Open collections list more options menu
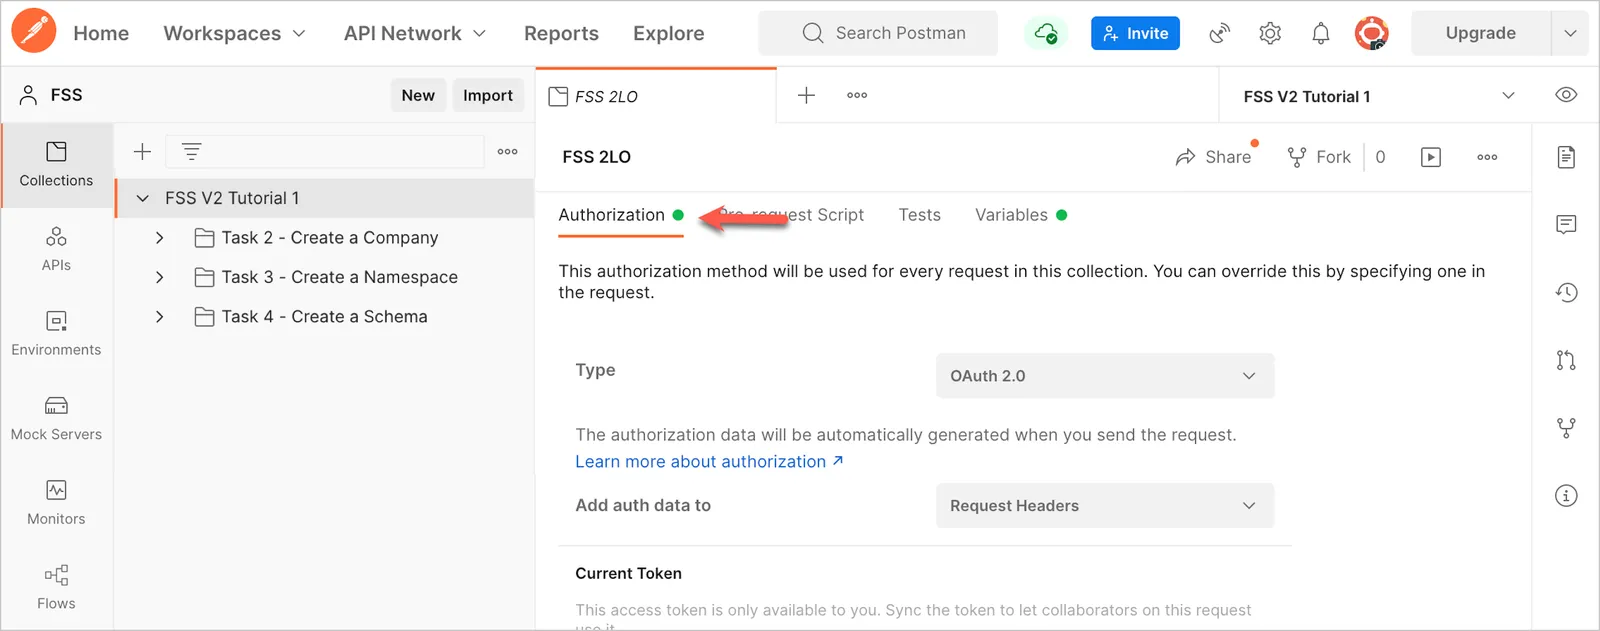Viewport: 1600px width, 631px height. (508, 151)
